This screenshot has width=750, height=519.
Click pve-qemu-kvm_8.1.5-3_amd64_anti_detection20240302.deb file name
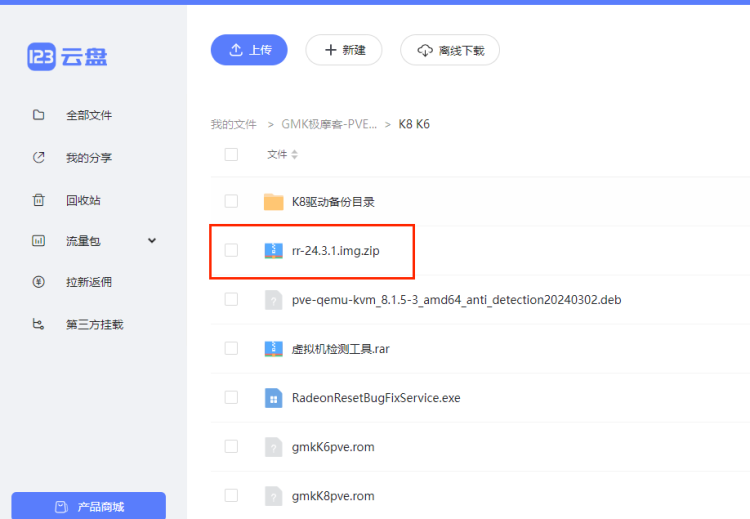pos(457,300)
